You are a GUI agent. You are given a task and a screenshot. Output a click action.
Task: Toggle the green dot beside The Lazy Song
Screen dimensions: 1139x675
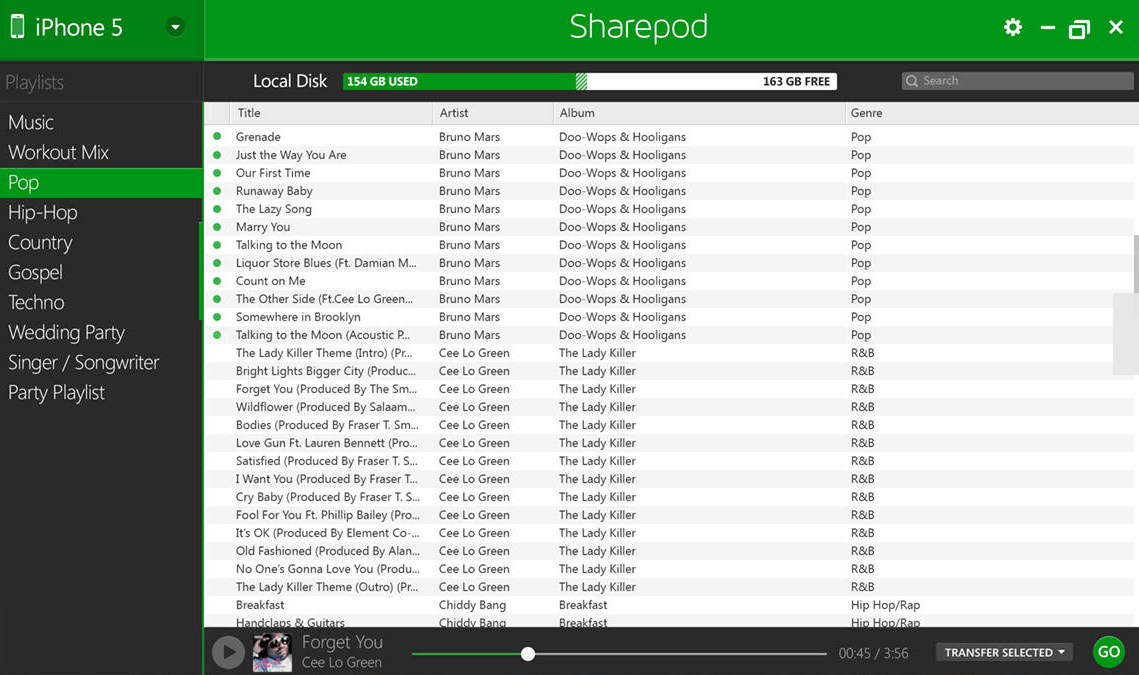coord(216,209)
